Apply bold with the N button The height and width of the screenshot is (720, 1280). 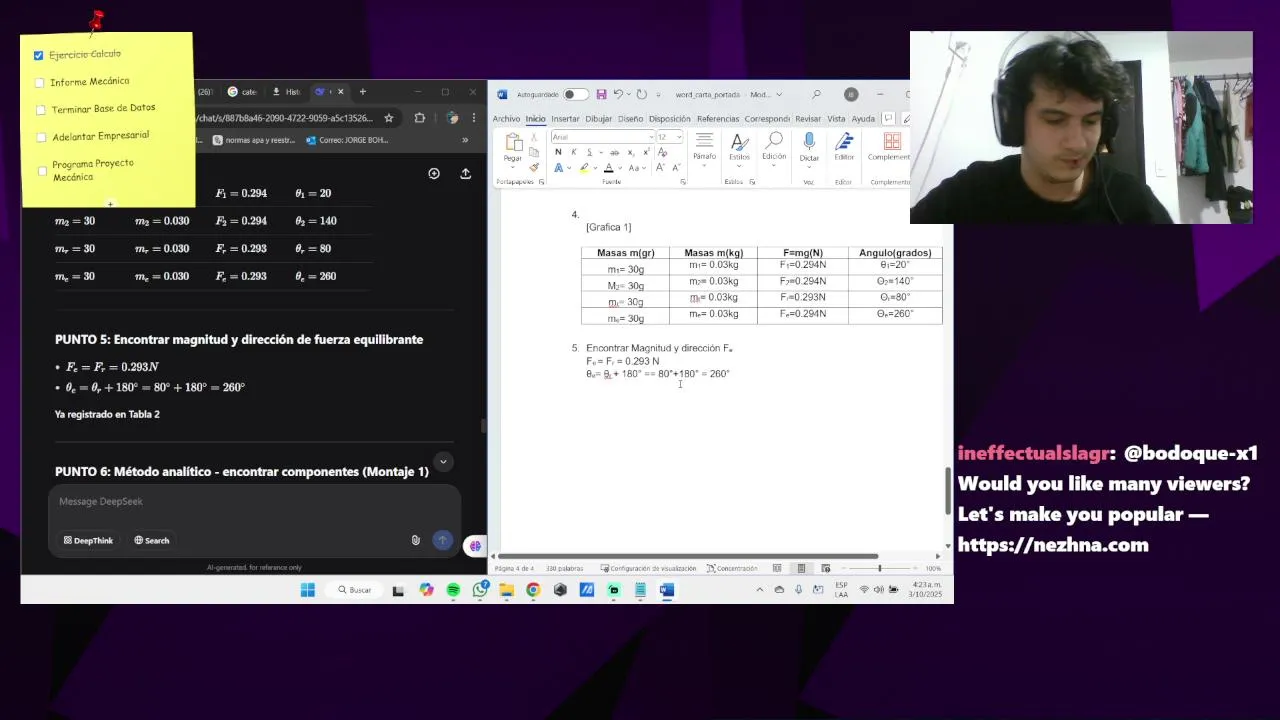tap(558, 152)
